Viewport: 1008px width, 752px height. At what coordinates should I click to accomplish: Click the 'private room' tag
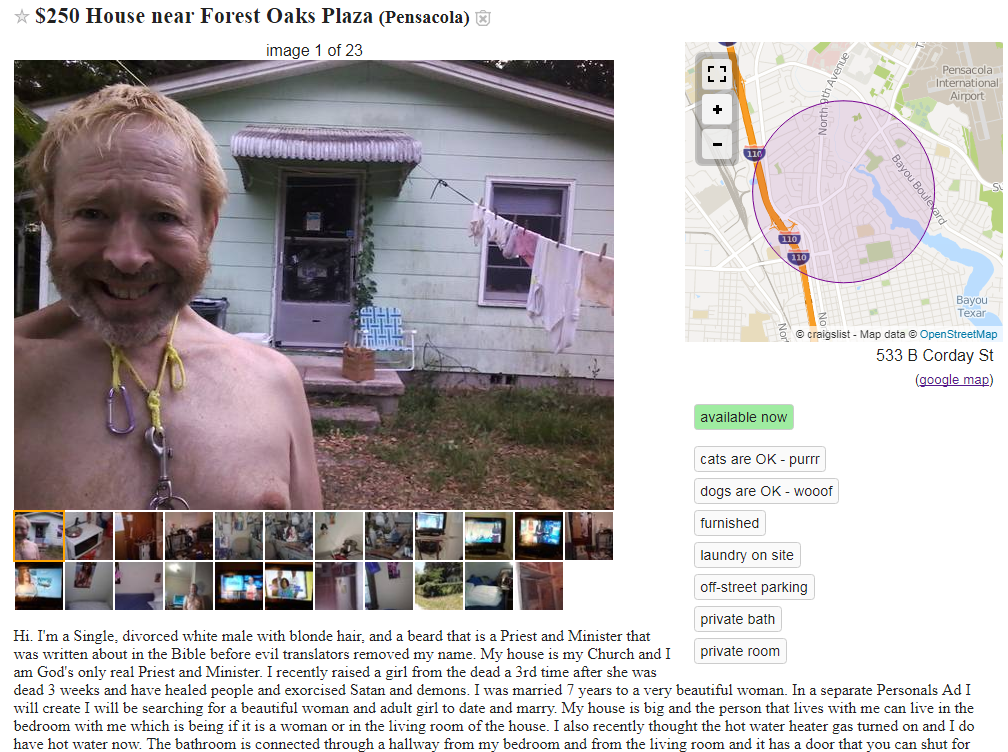pyautogui.click(x=740, y=651)
